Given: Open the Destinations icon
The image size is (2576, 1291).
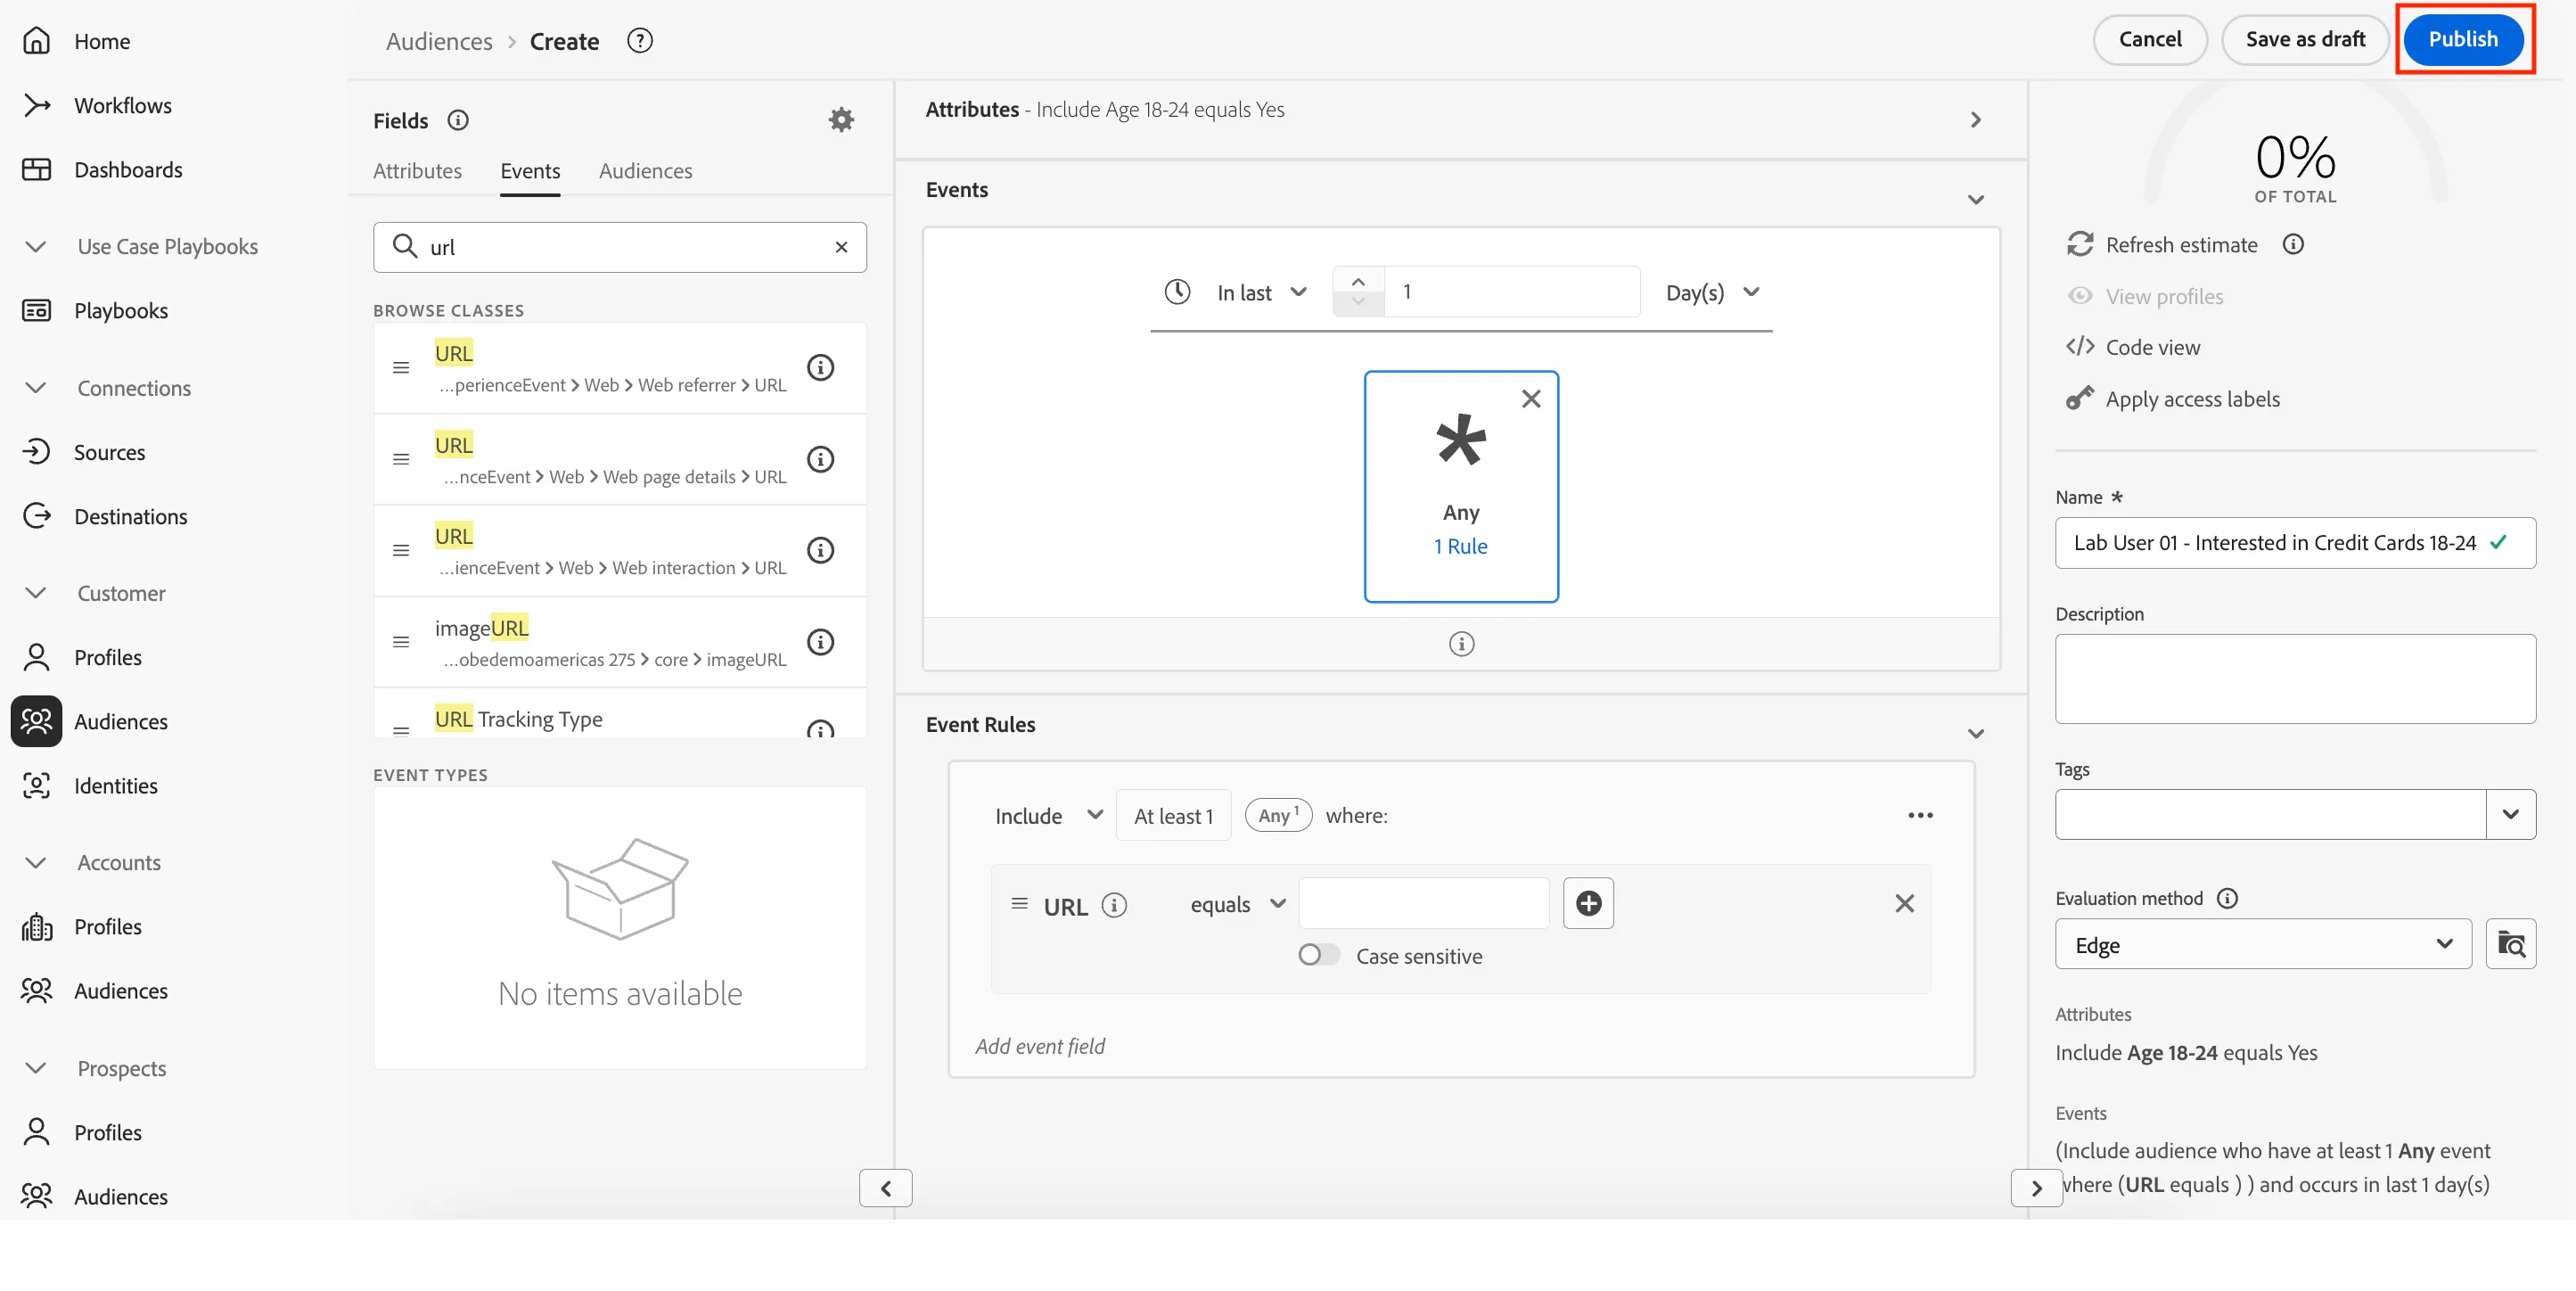Looking at the screenshot, I should point(37,516).
